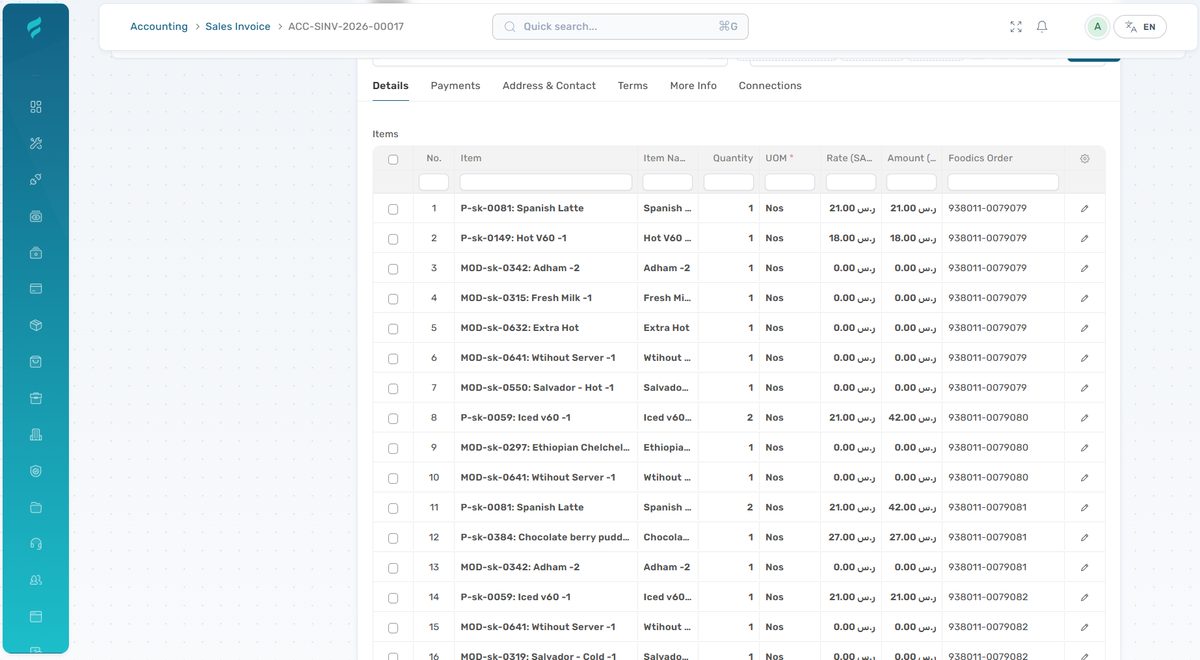1200x660 pixels.
Task: Check the select-all checkbox in table header
Action: tap(393, 158)
